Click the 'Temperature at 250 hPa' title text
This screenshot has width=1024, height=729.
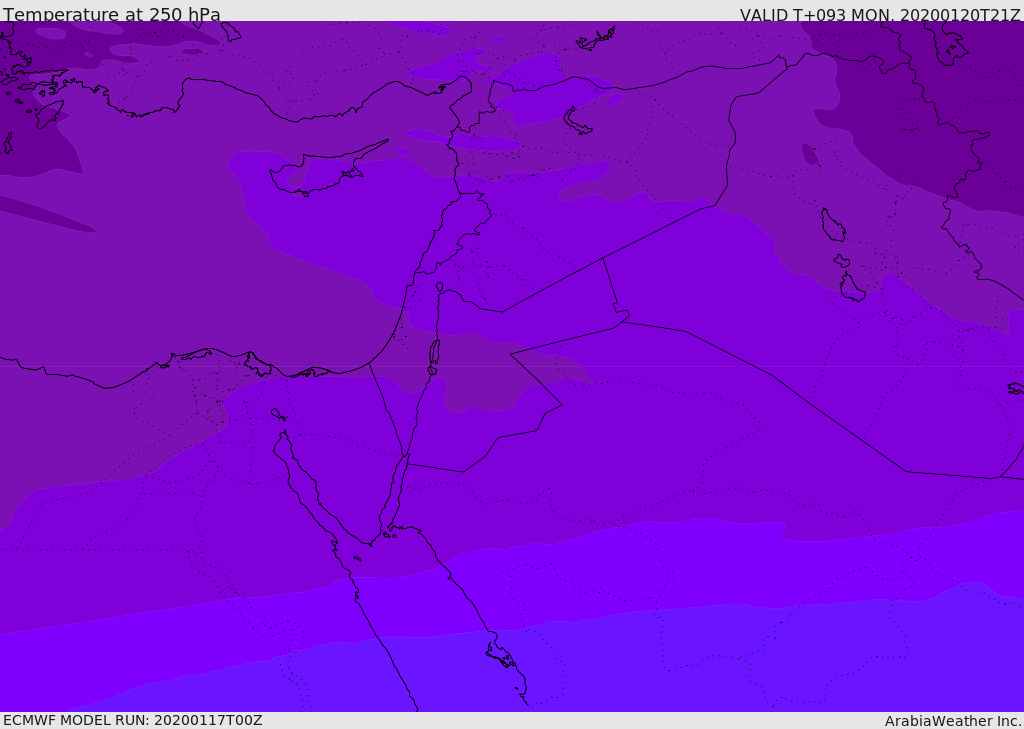[112, 14]
